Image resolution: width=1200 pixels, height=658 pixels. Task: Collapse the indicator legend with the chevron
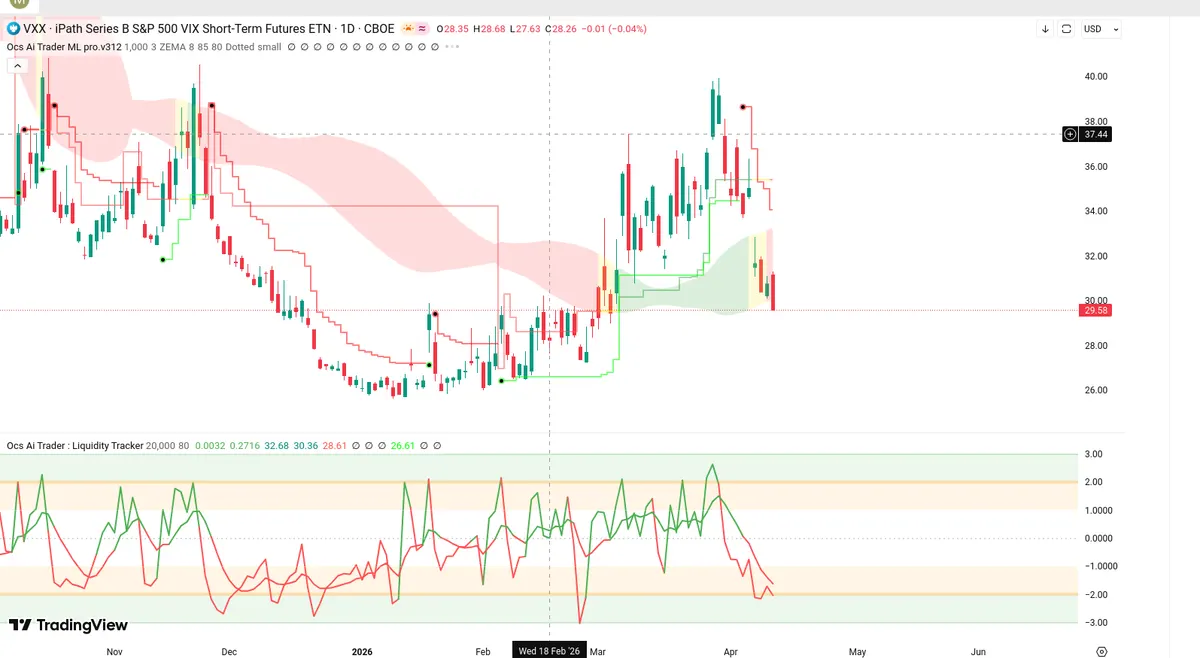tap(16, 66)
